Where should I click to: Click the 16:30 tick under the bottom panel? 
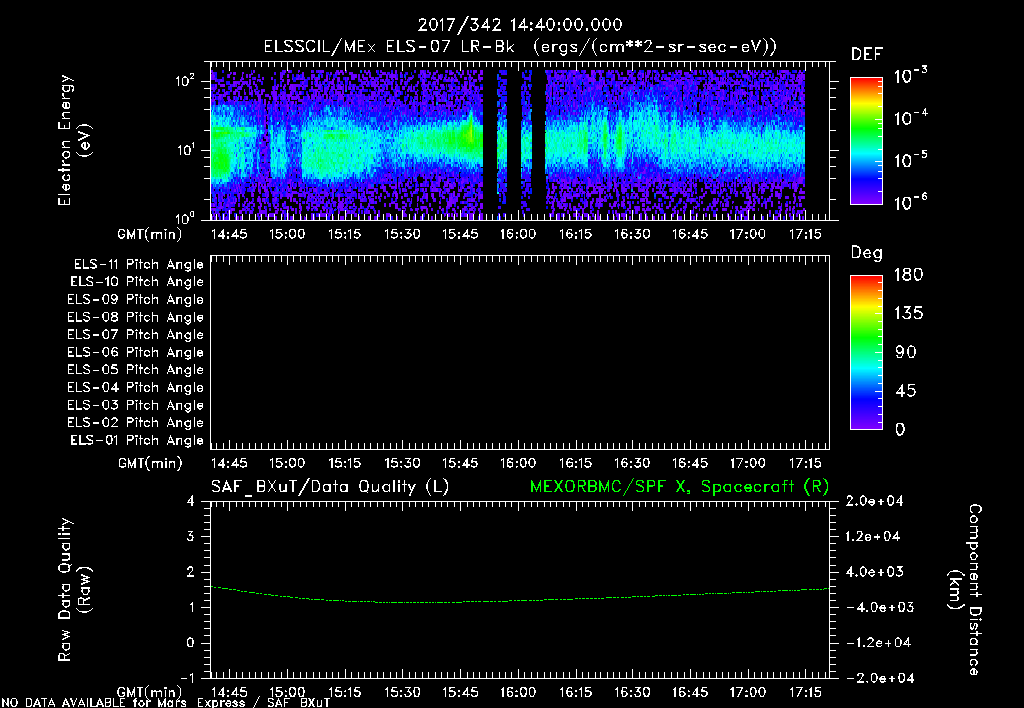tap(632, 692)
